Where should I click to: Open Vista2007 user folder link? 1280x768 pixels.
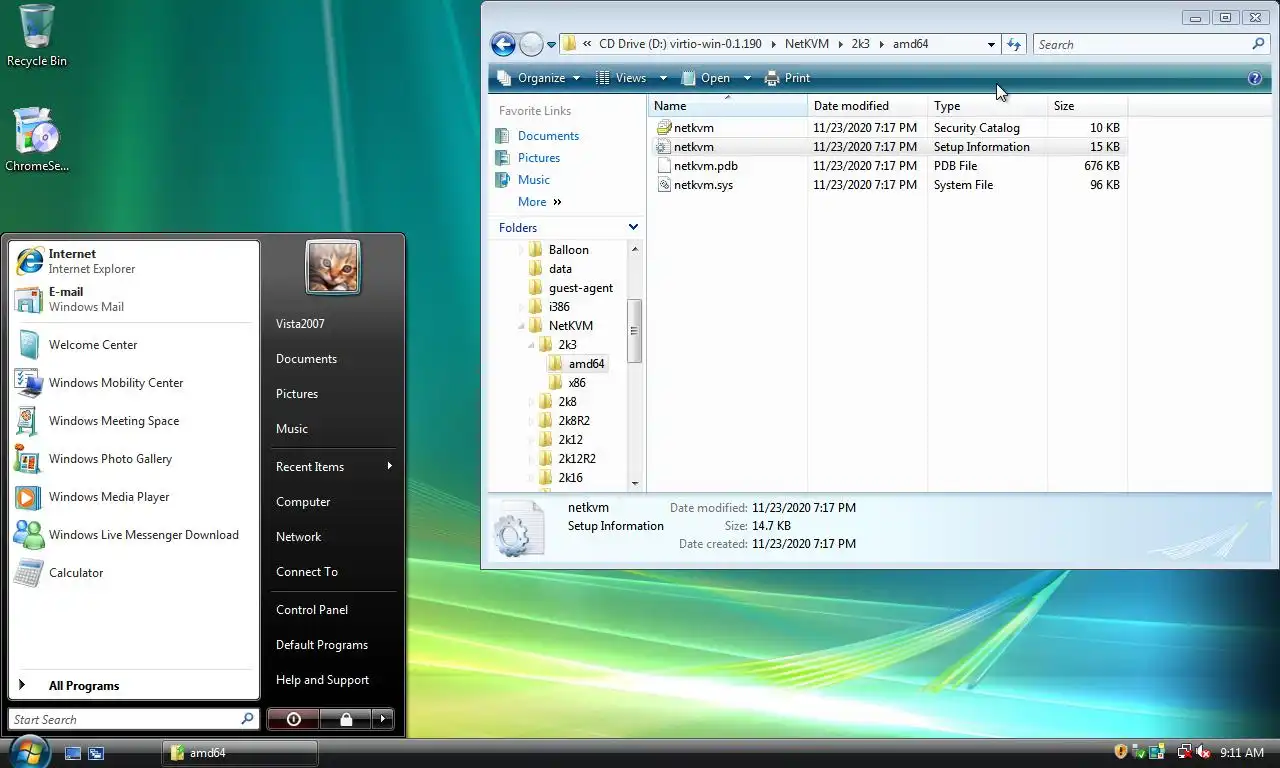click(300, 324)
